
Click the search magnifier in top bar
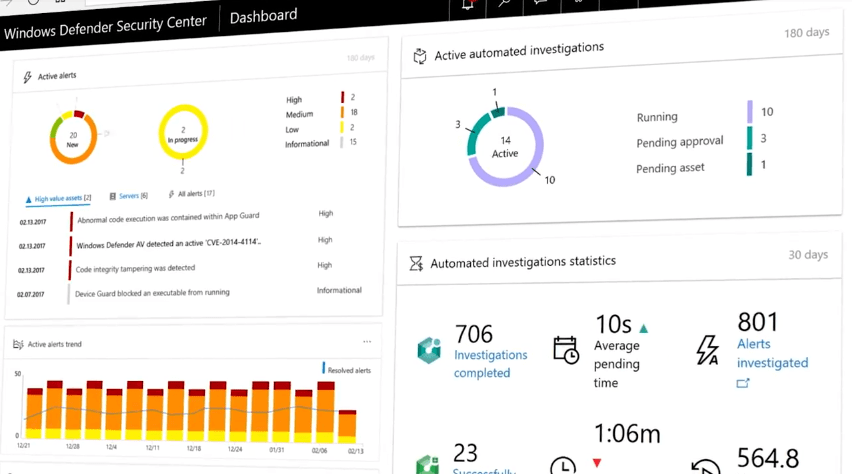point(504,4)
